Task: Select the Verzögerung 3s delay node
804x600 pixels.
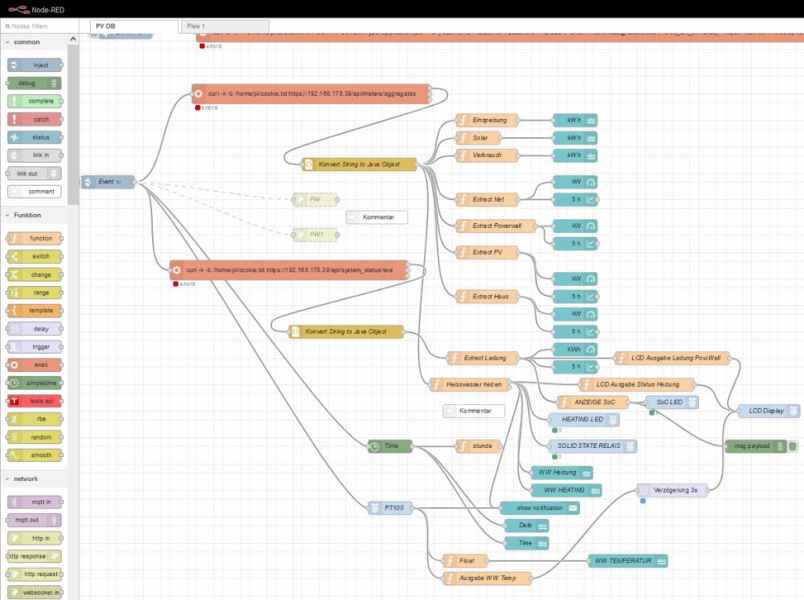Action: tap(672, 490)
